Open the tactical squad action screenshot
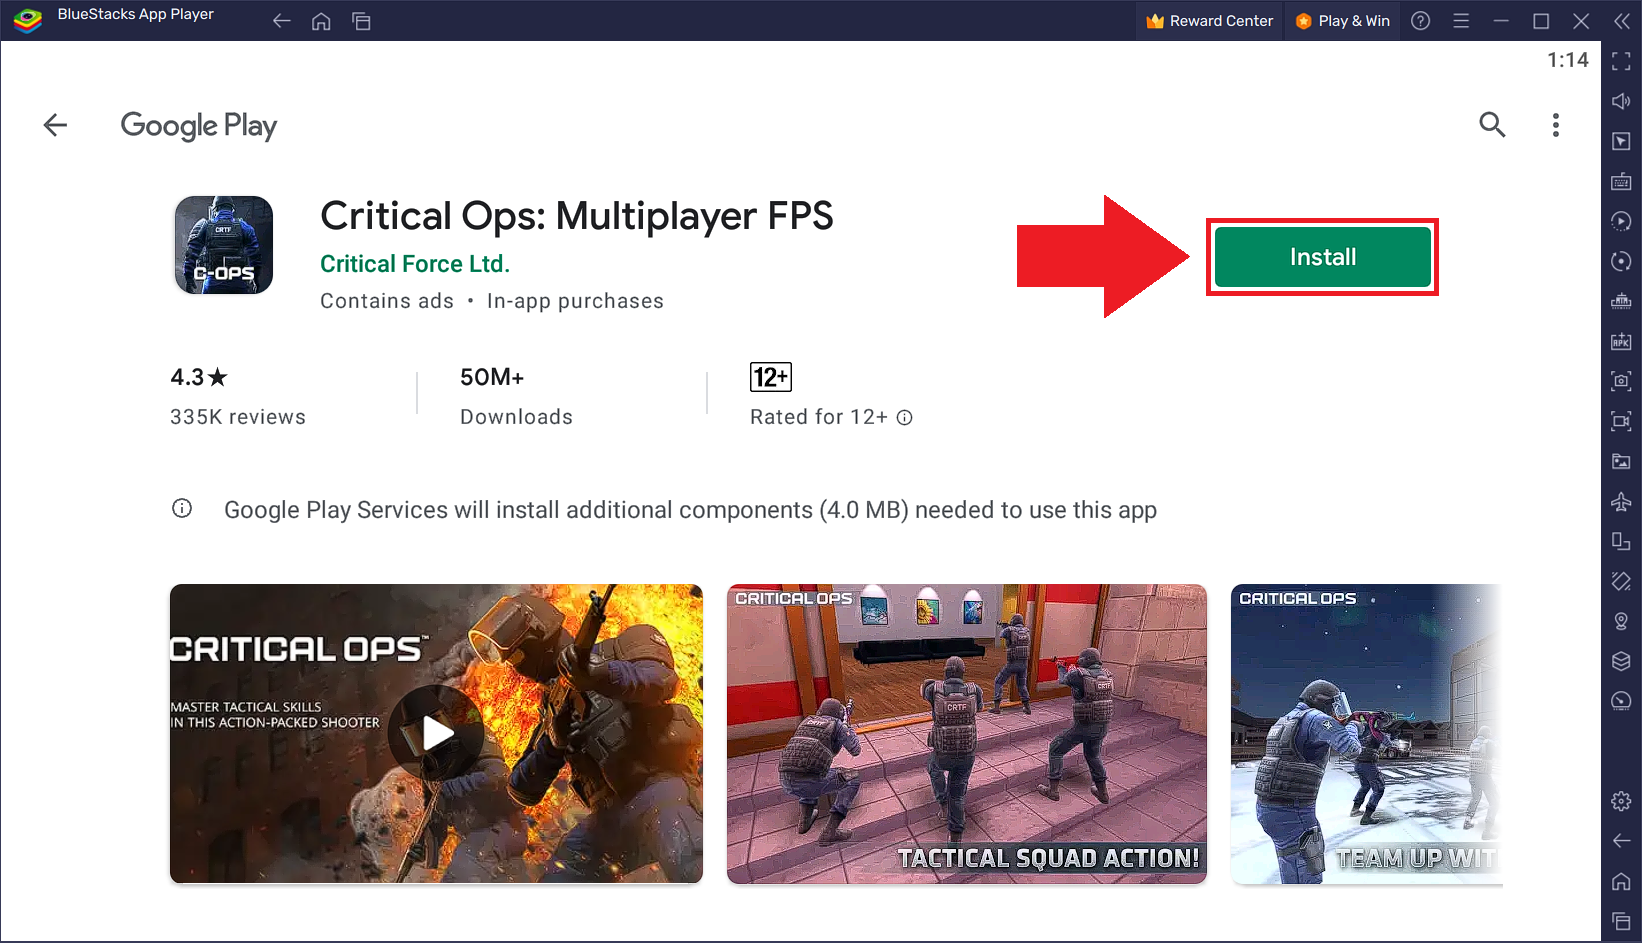Image resolution: width=1642 pixels, height=943 pixels. 966,734
